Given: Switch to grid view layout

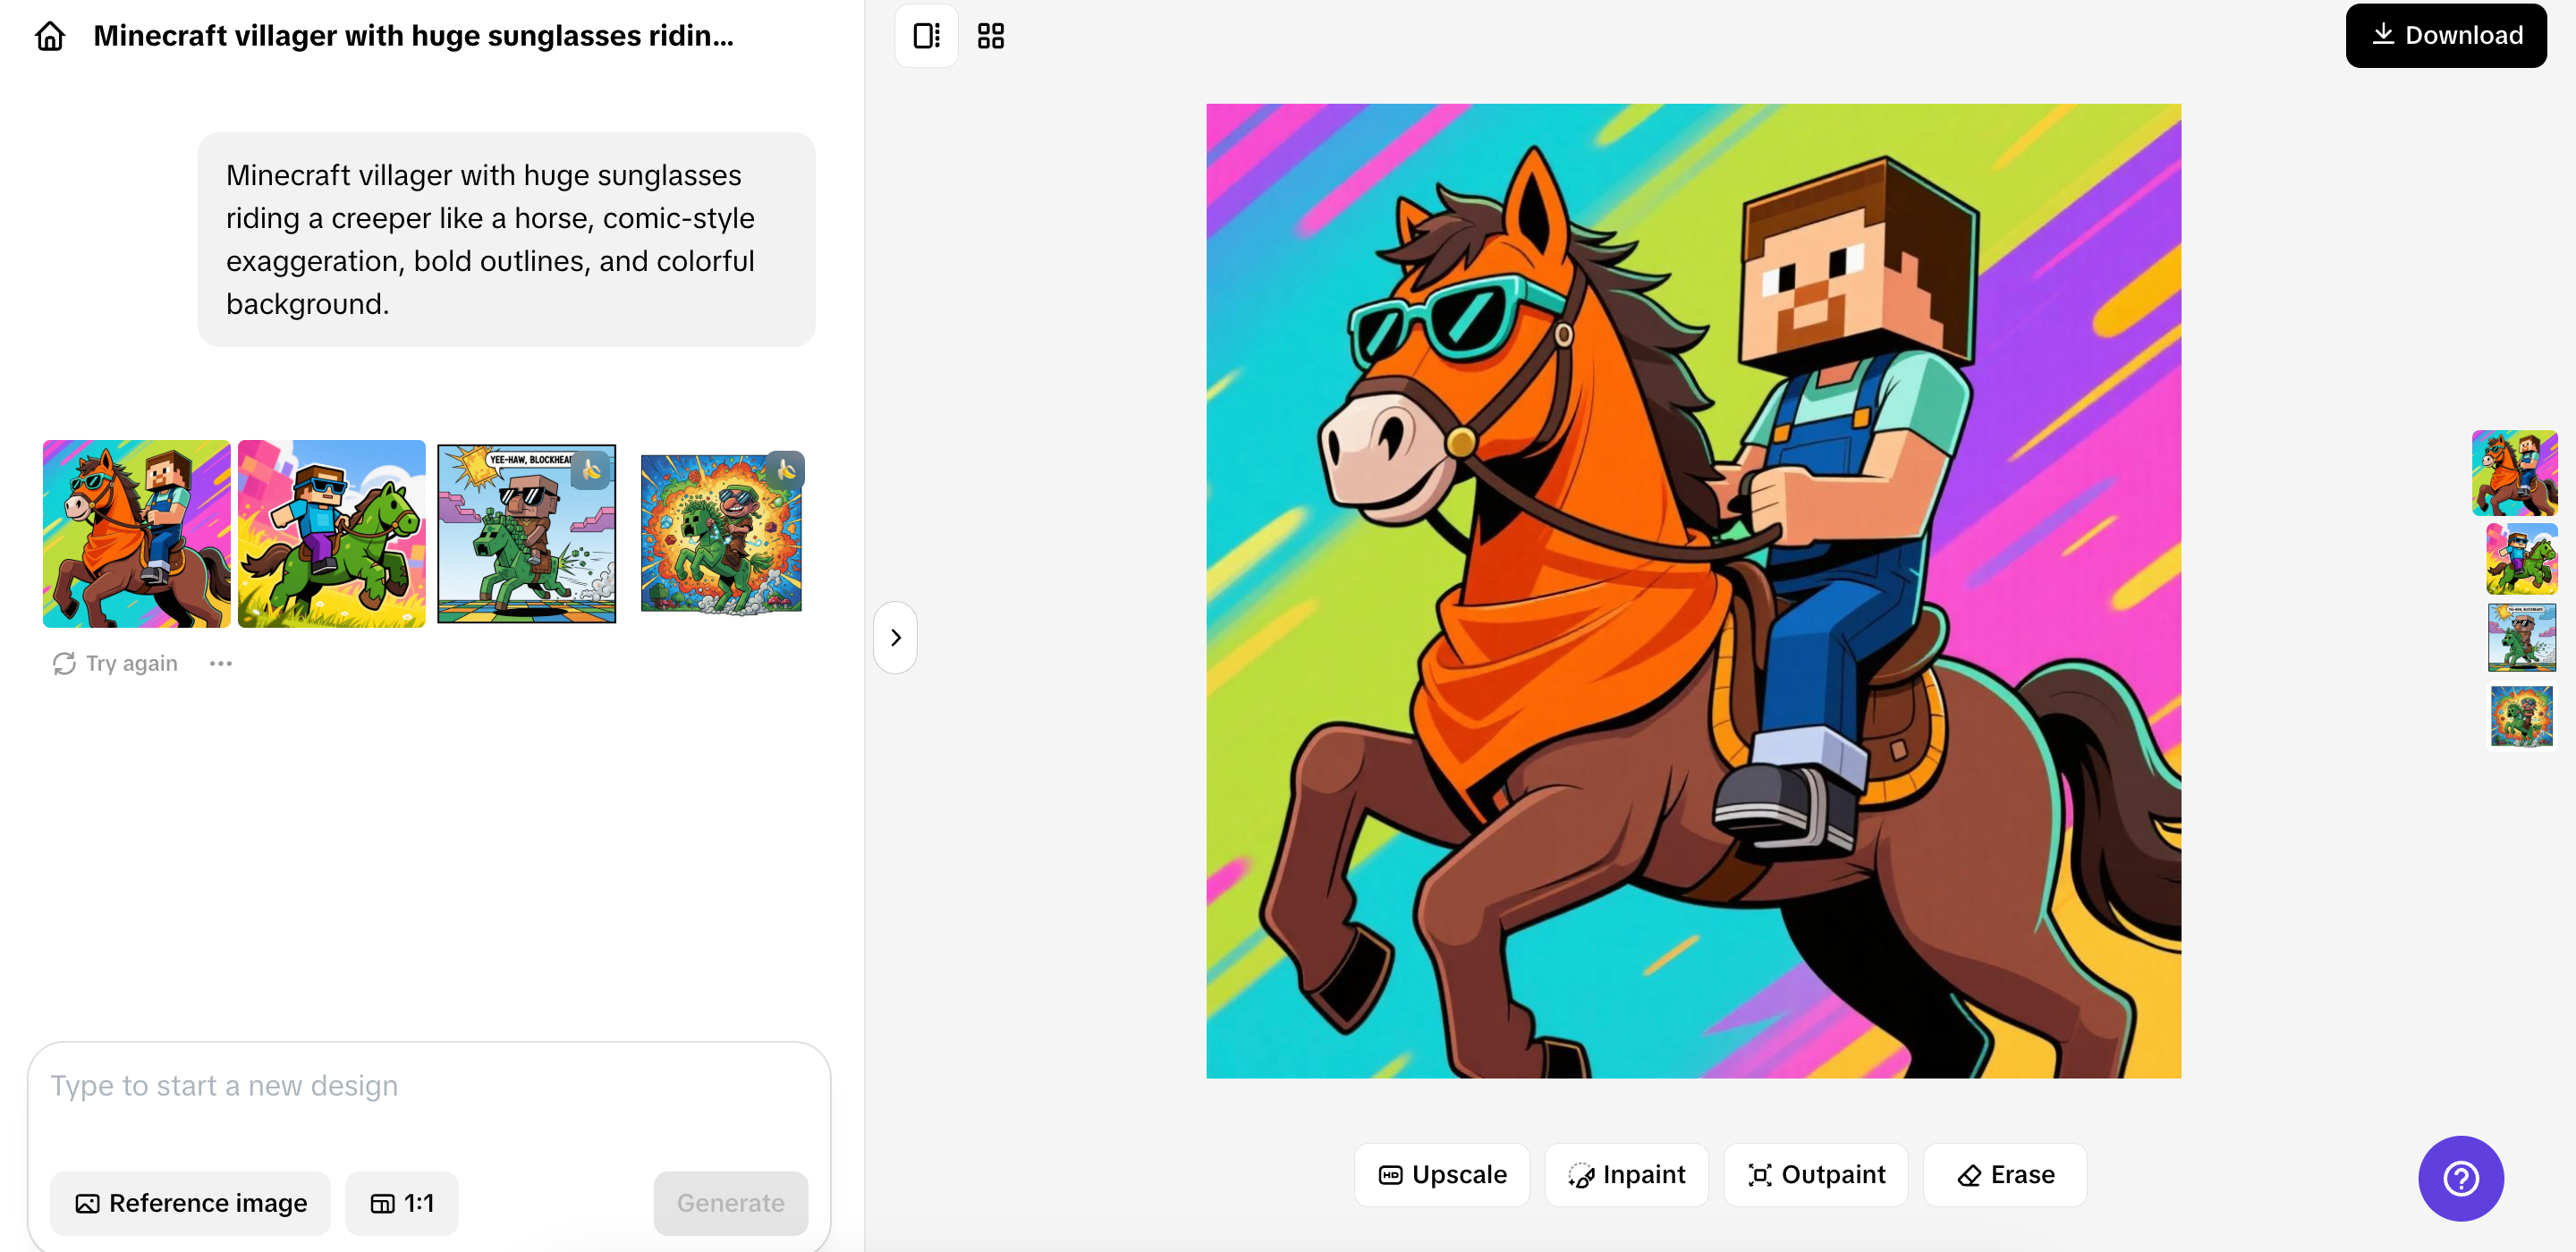Looking at the screenshot, I should [x=990, y=35].
